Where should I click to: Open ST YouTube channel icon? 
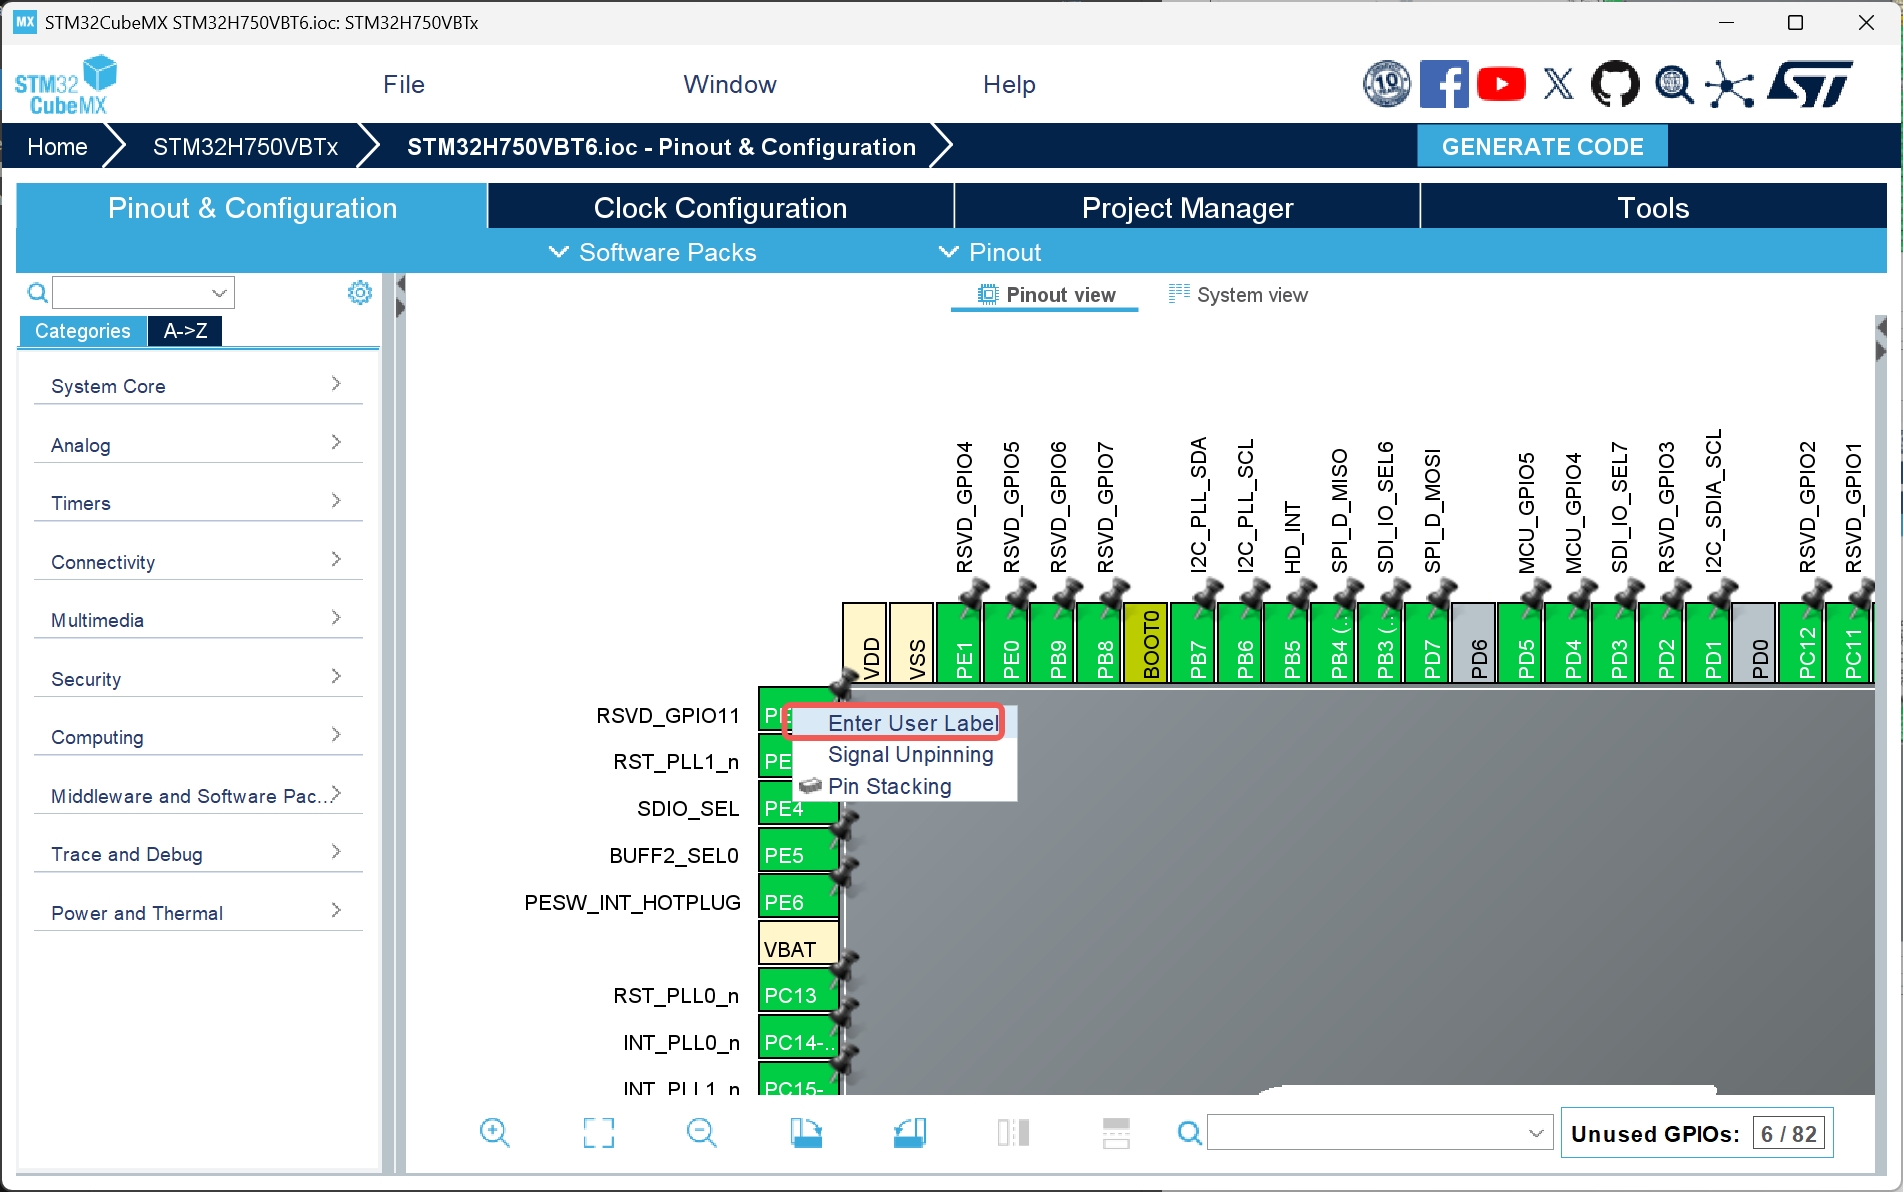[x=1501, y=84]
